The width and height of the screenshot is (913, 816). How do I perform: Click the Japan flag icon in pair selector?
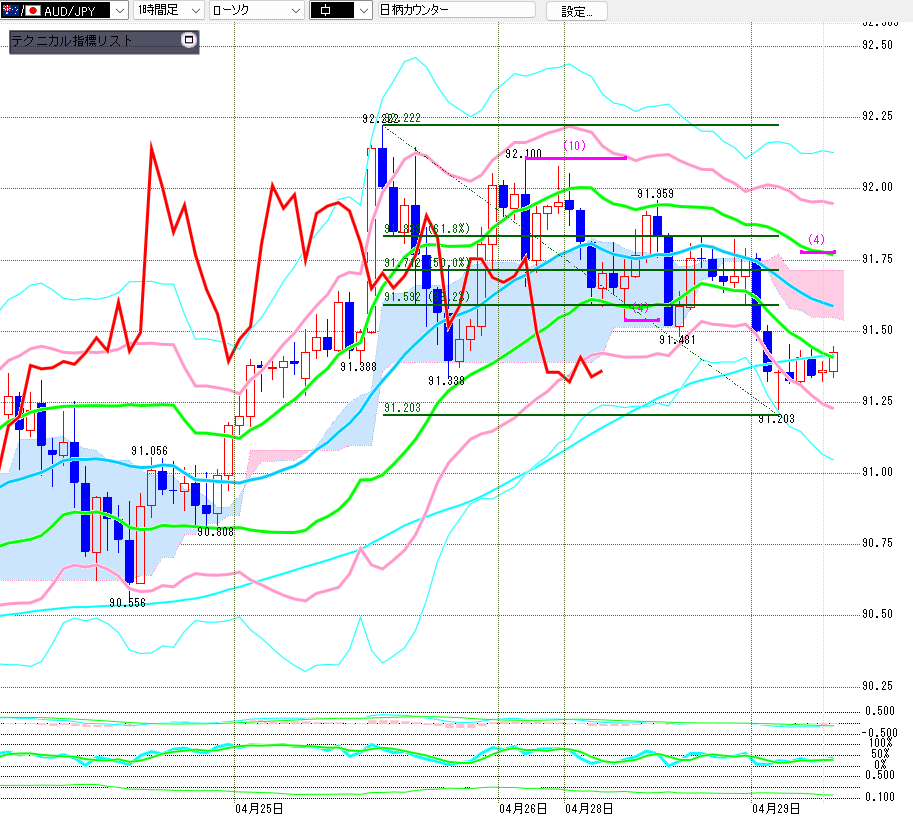click(33, 10)
